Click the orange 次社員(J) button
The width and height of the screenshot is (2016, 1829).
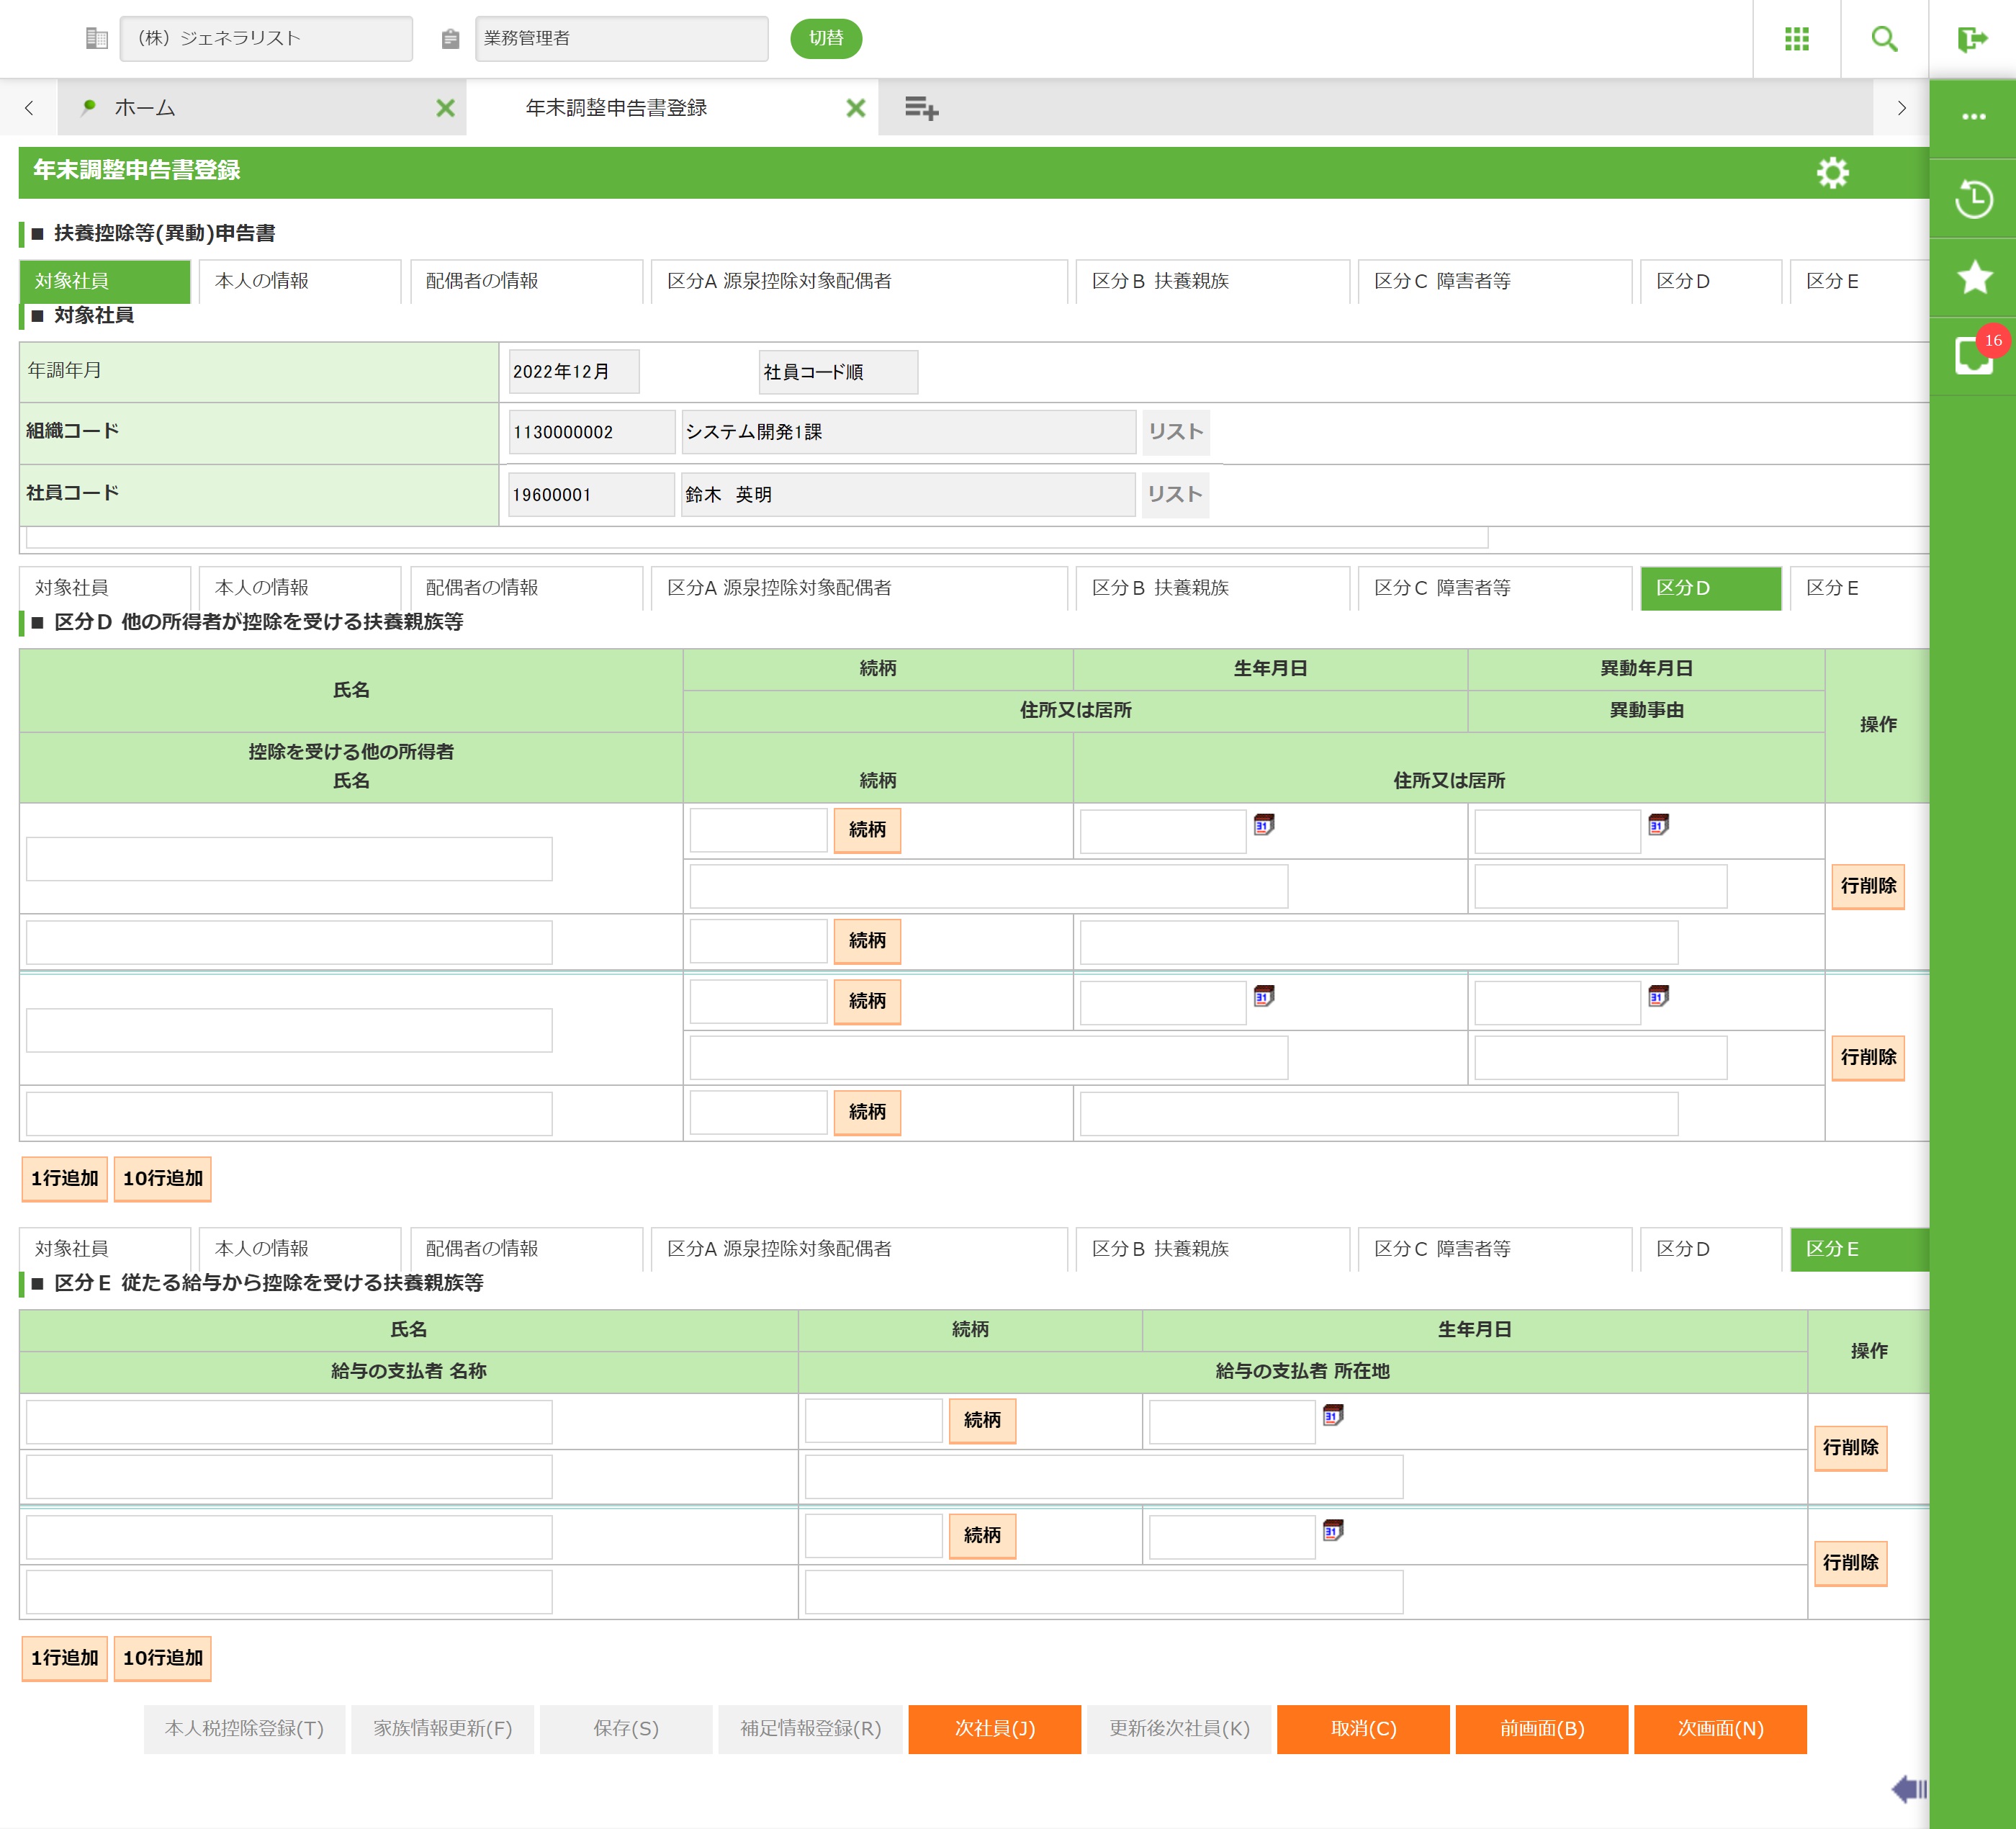[x=994, y=1728]
